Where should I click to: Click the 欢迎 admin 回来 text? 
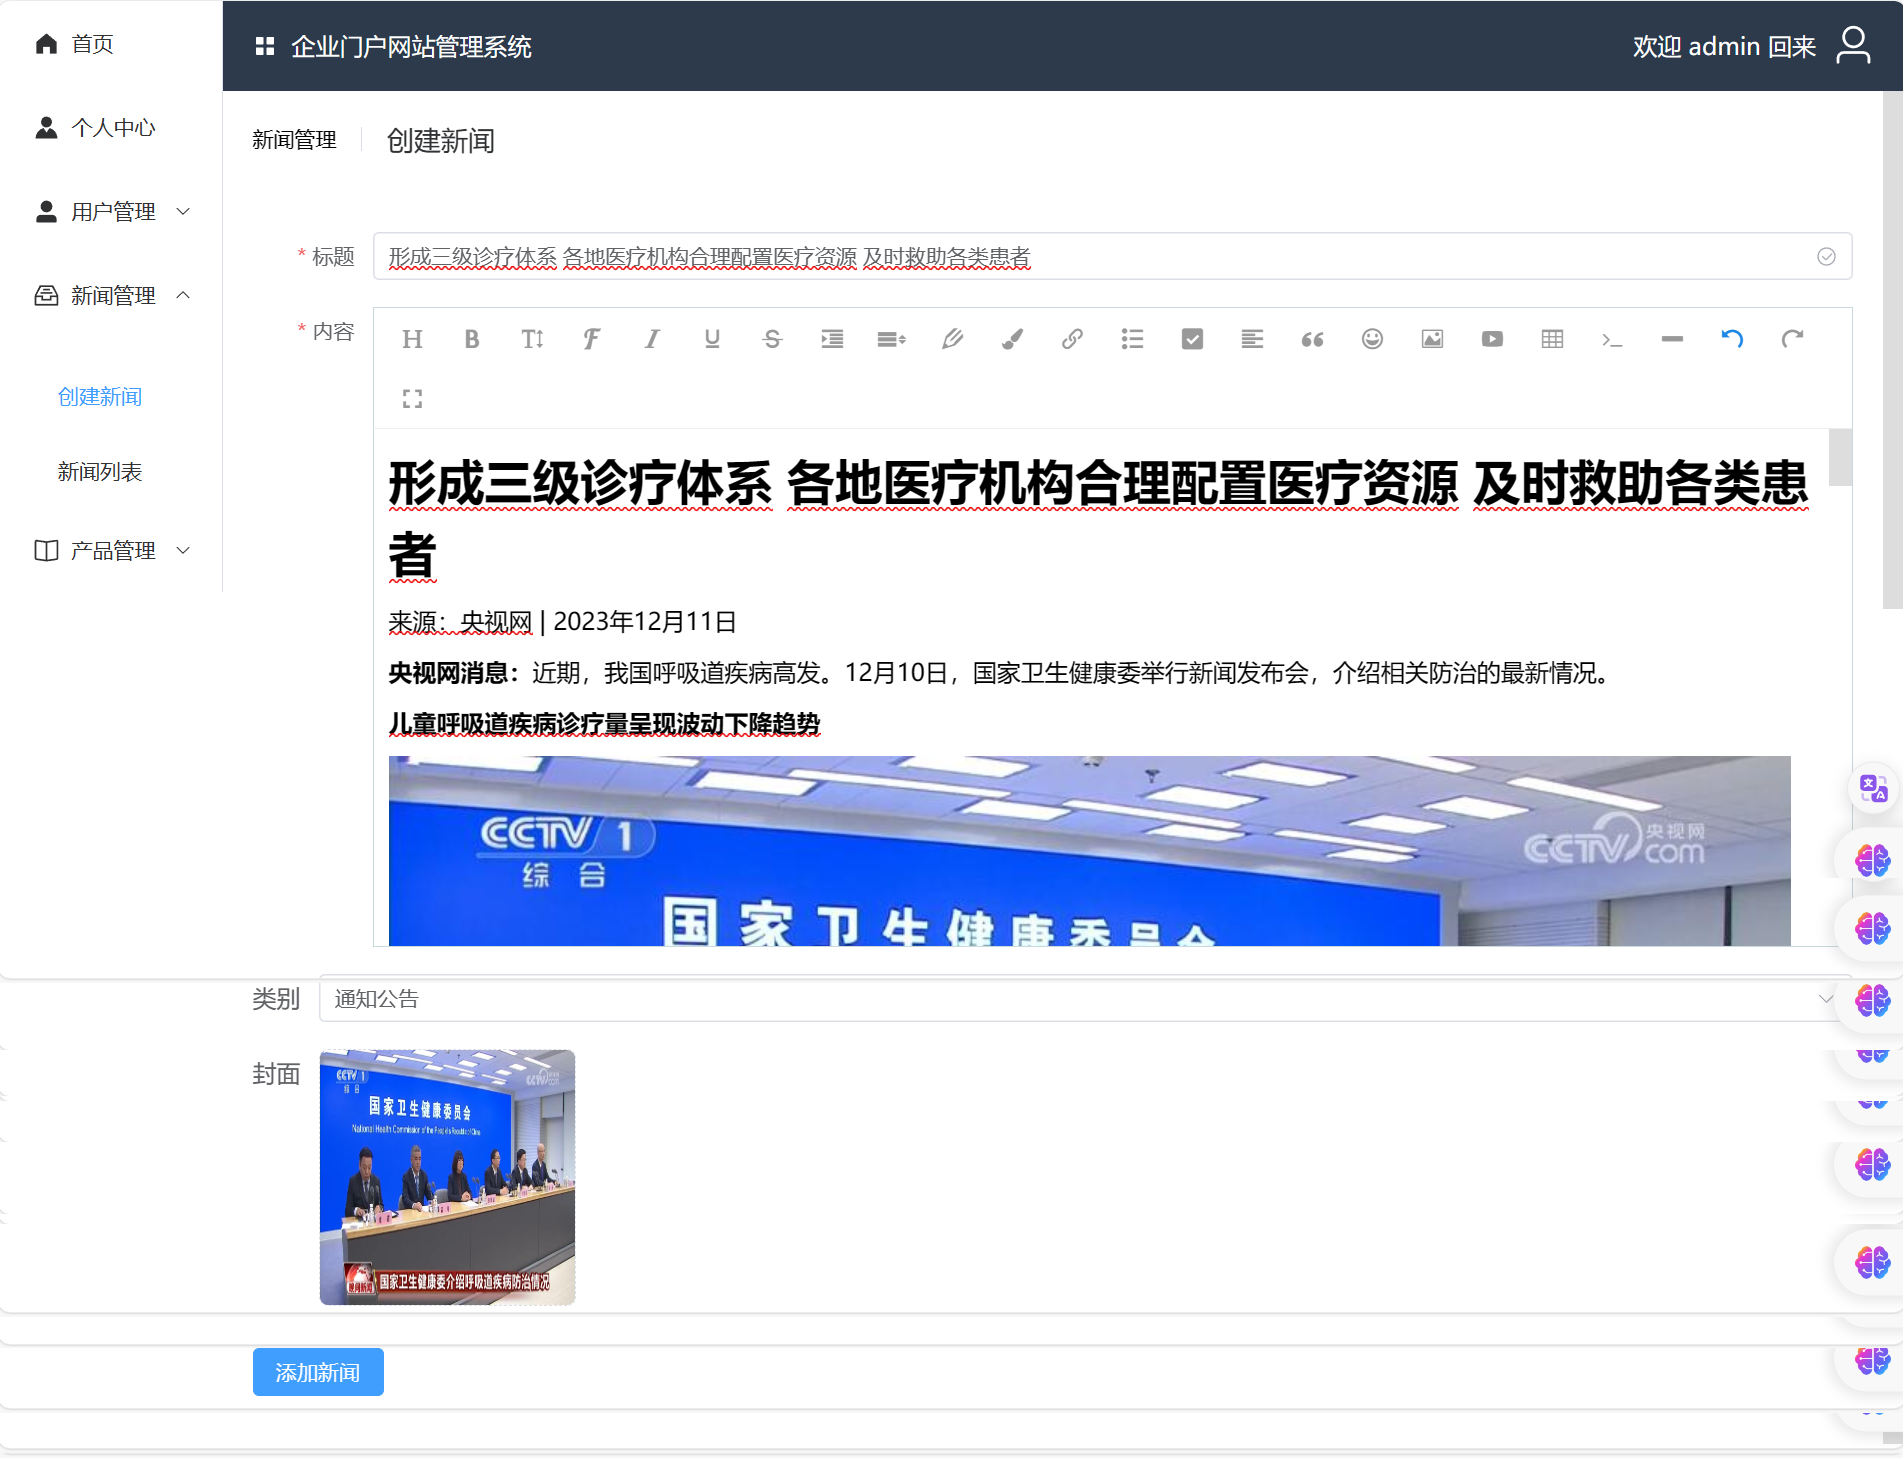[x=1724, y=46]
